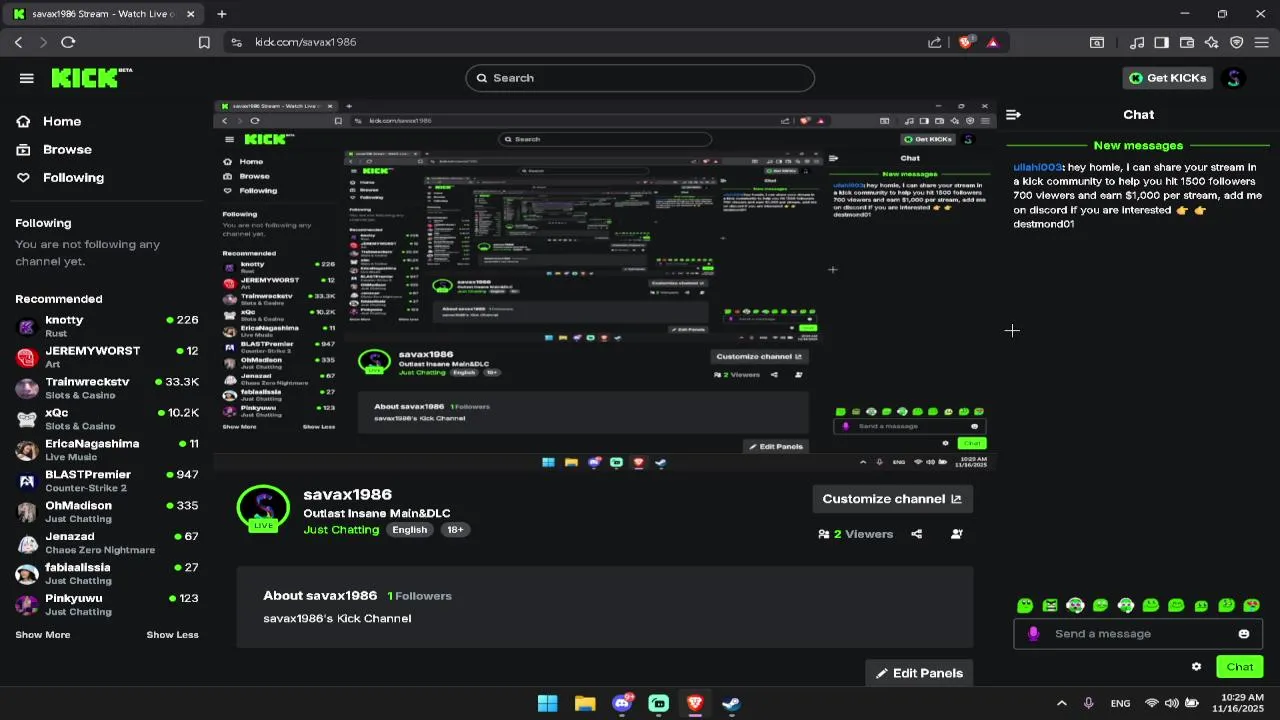The image size is (1280, 720).
Task: Toggle the Brave sidebar panel
Action: (1162, 42)
